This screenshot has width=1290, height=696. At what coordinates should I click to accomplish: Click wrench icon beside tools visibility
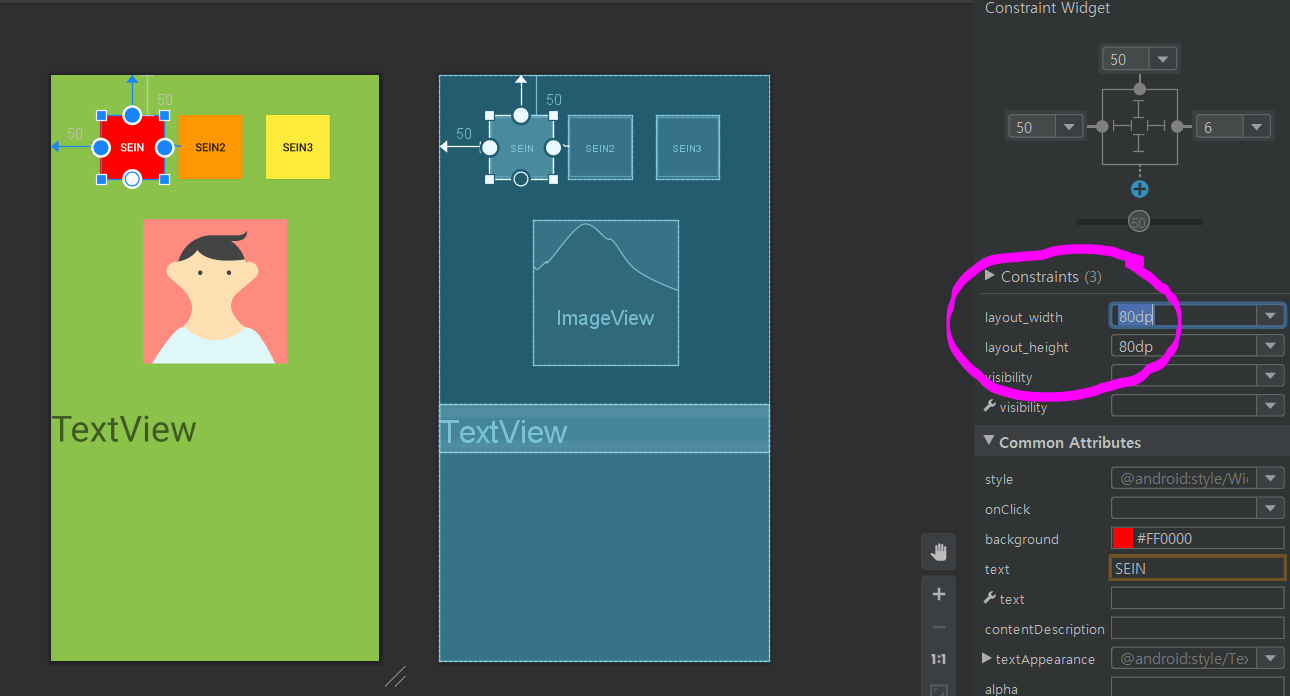point(990,406)
